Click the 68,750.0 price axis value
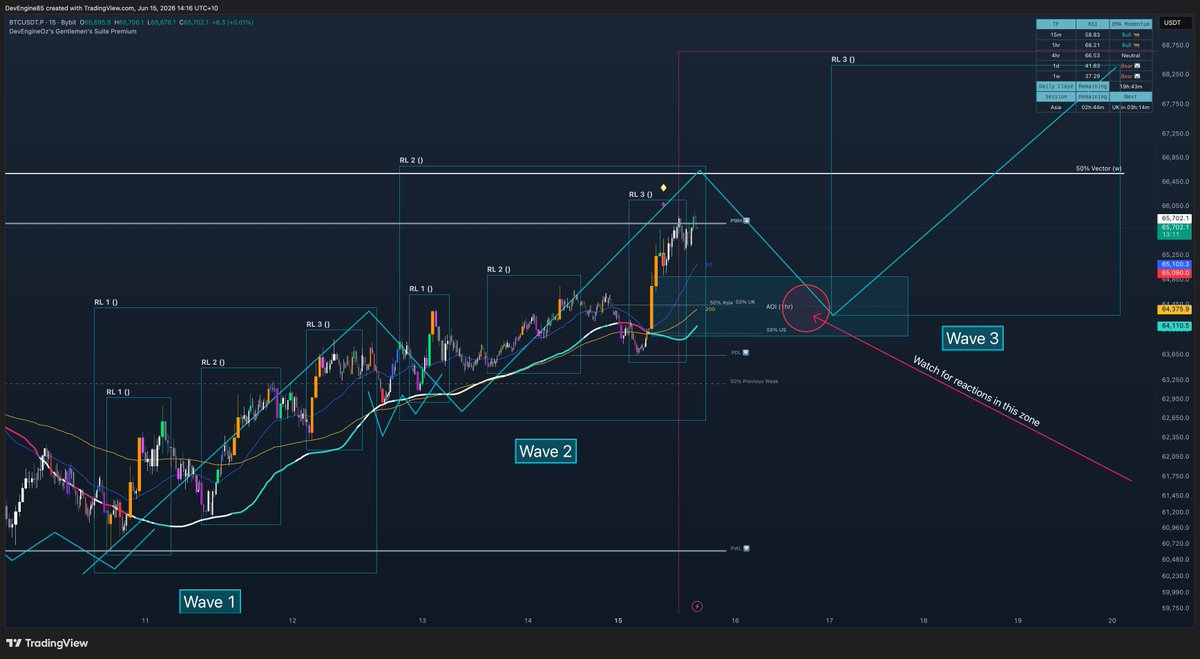The height and width of the screenshot is (659, 1200). (x=1175, y=45)
